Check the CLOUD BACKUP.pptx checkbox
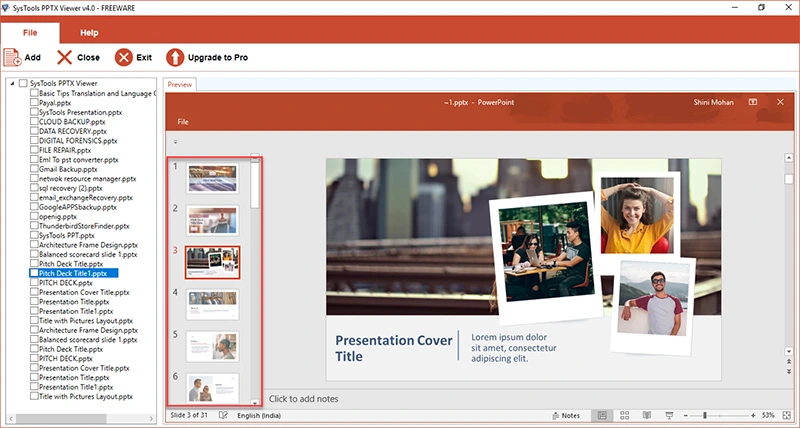 point(34,121)
